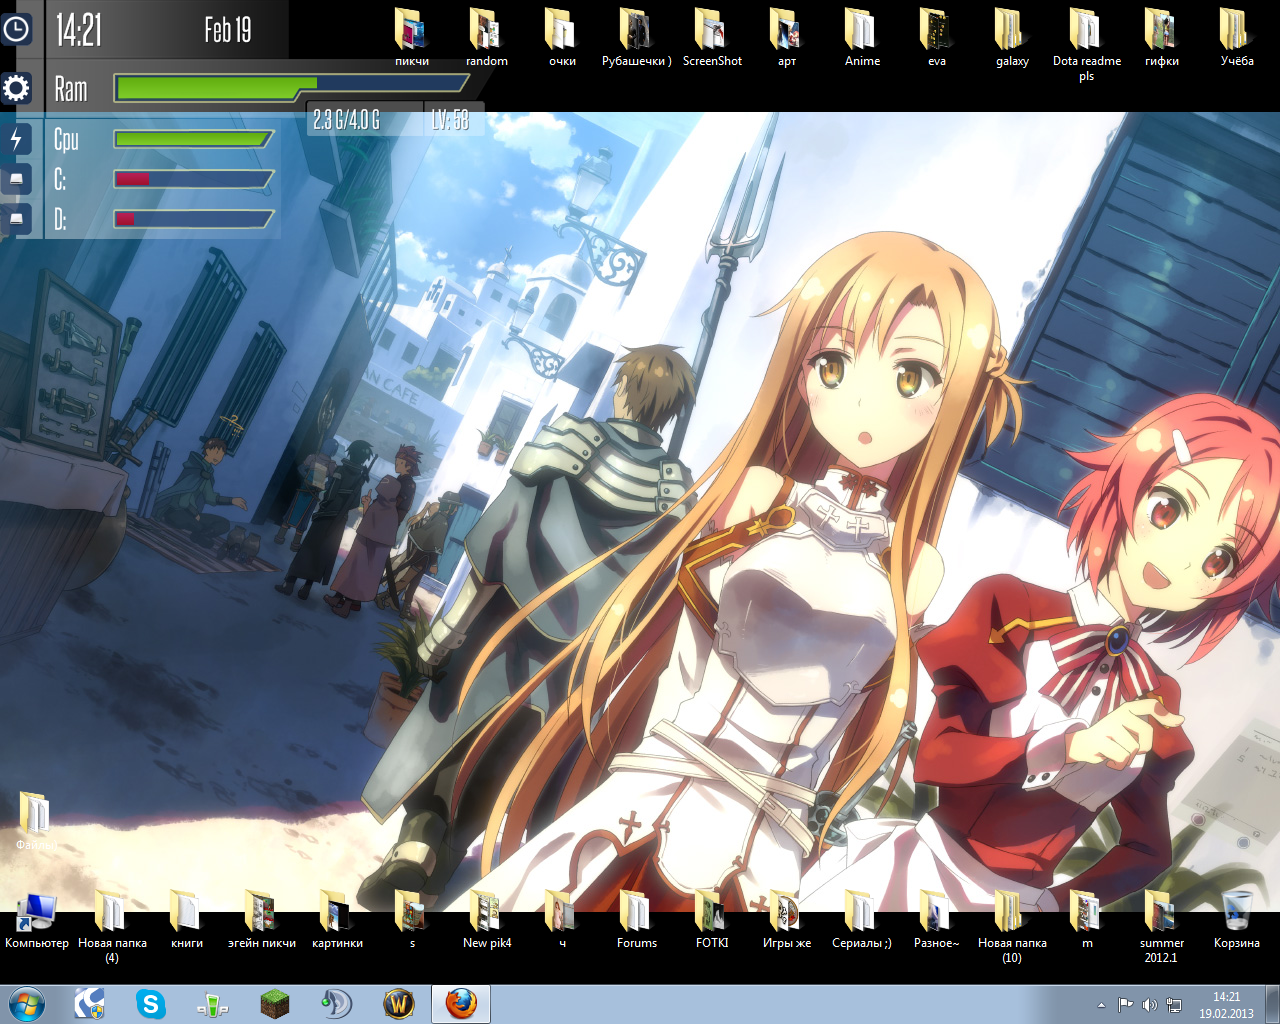Image resolution: width=1280 pixels, height=1024 pixels.
Task: Click the drive icon beside D:
Action: pos(16,218)
